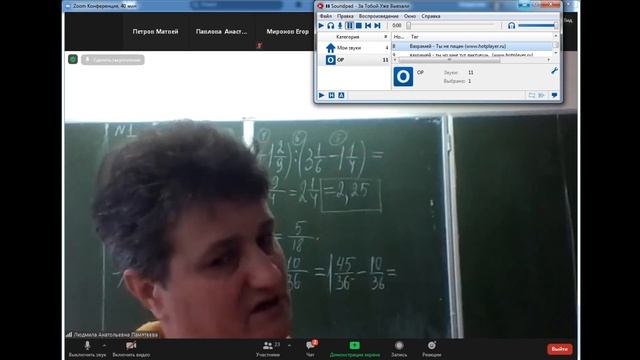Image resolution: width=640 pixels, height=360 pixels.
Task: Click the red Выйти button
Action: pos(560,349)
